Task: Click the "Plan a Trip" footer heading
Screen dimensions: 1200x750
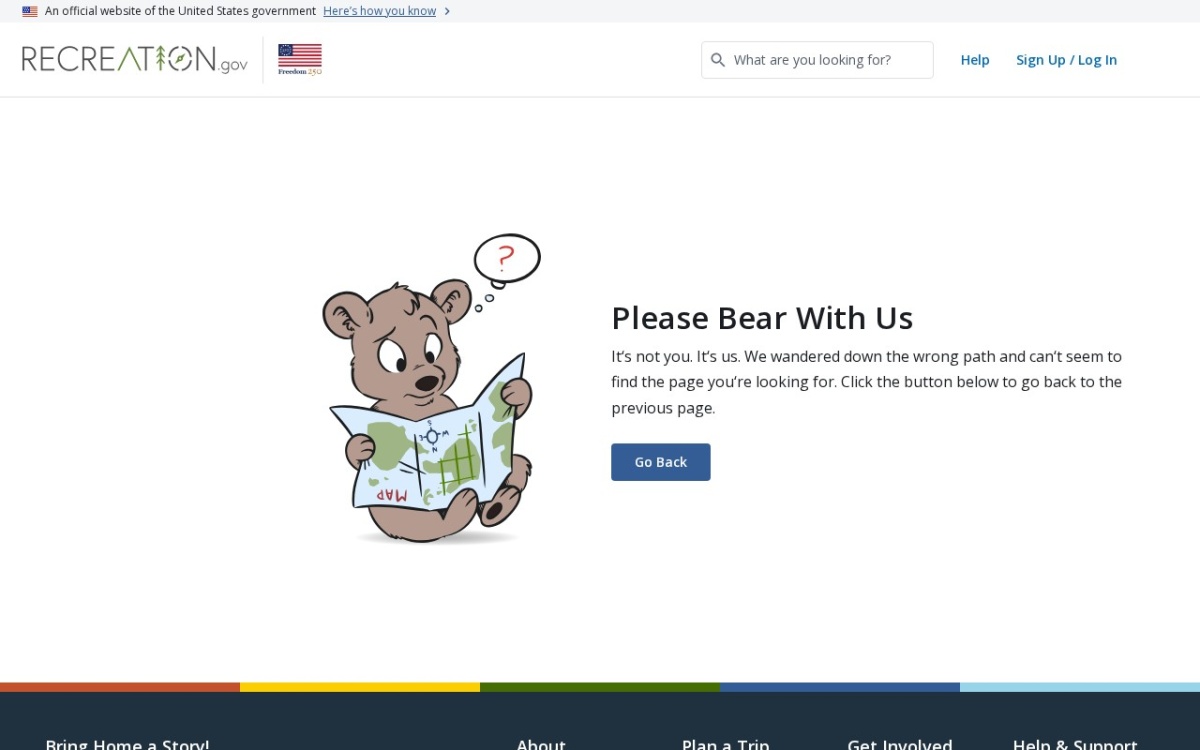Action: (x=725, y=744)
